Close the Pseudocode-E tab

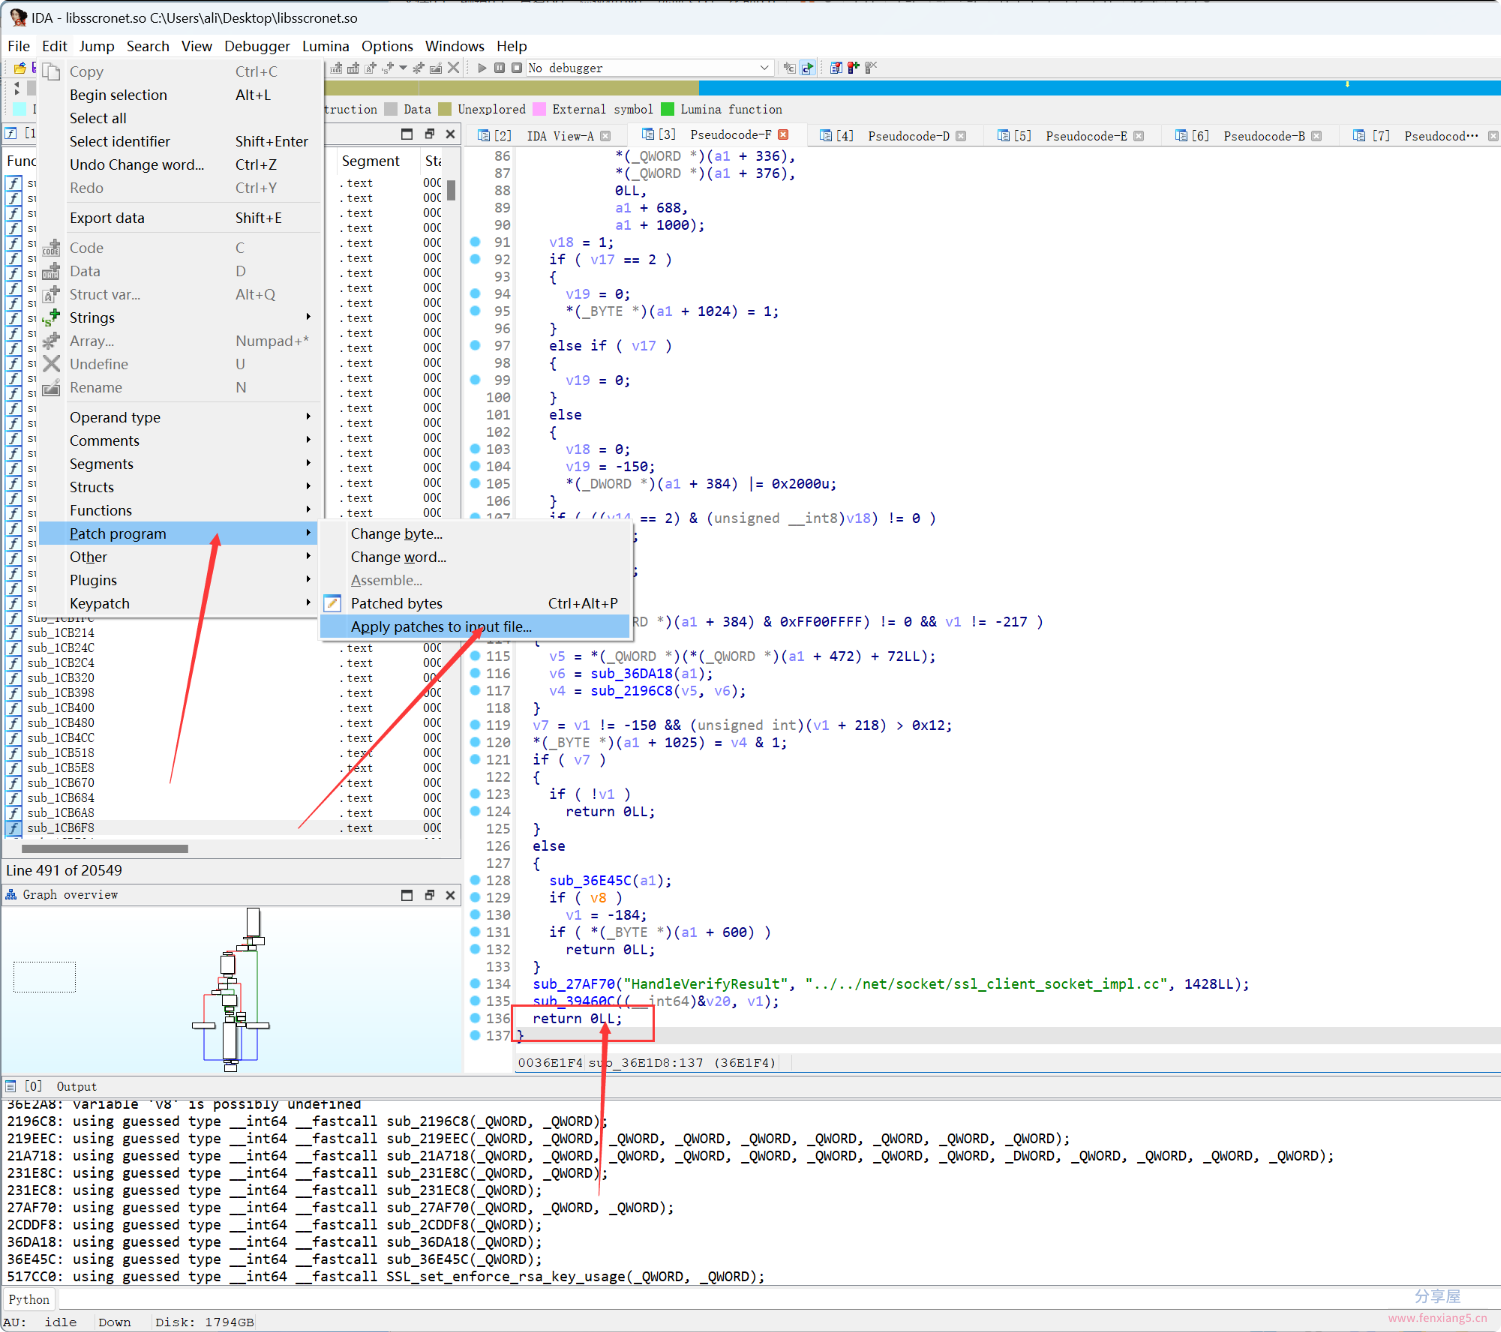click(1139, 136)
